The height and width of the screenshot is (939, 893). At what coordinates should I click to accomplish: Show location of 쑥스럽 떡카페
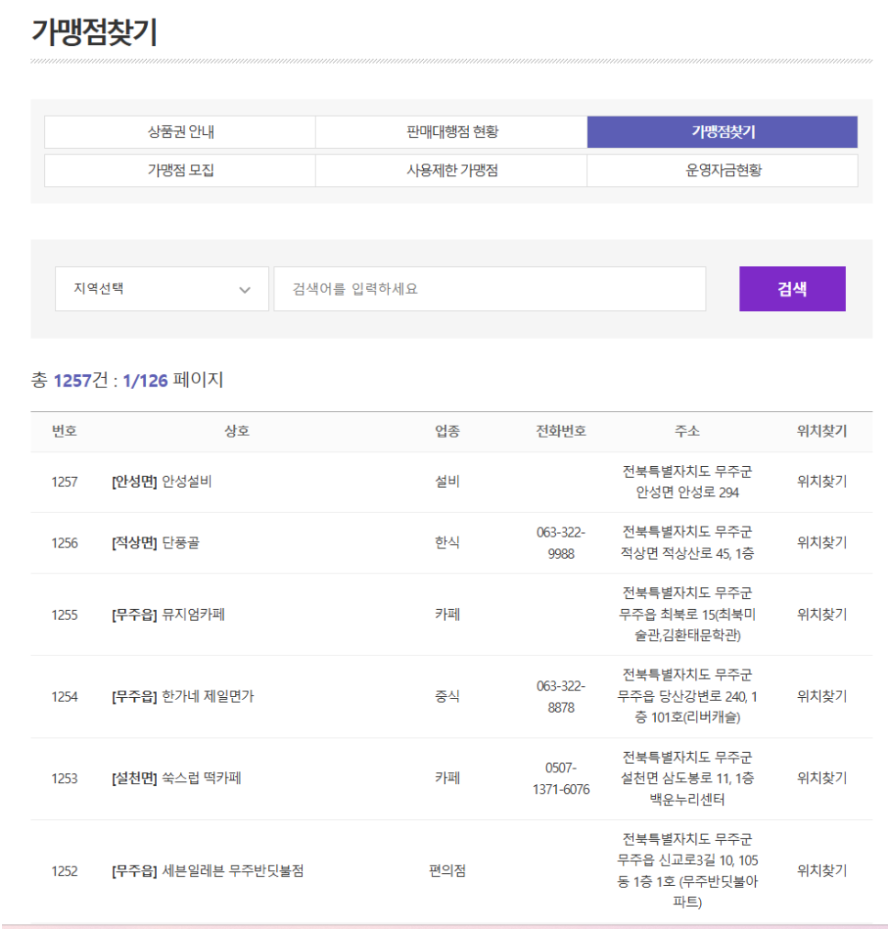[x=821, y=779]
